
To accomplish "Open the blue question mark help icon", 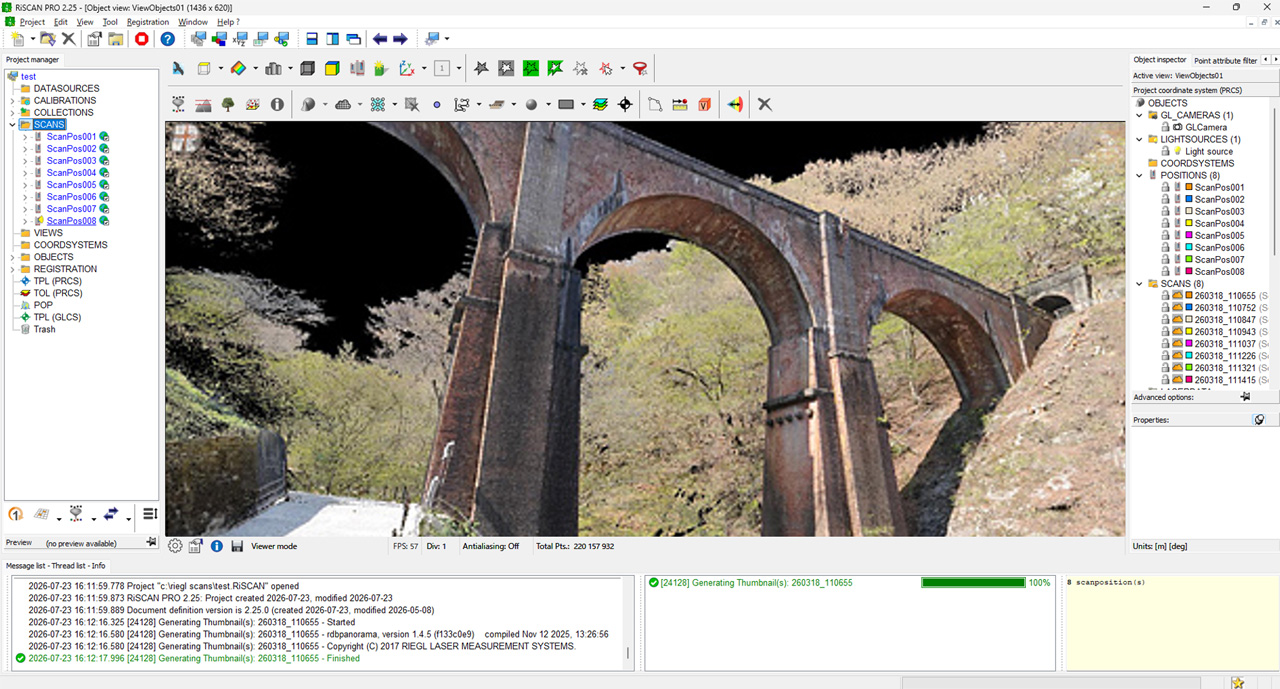I will (167, 39).
